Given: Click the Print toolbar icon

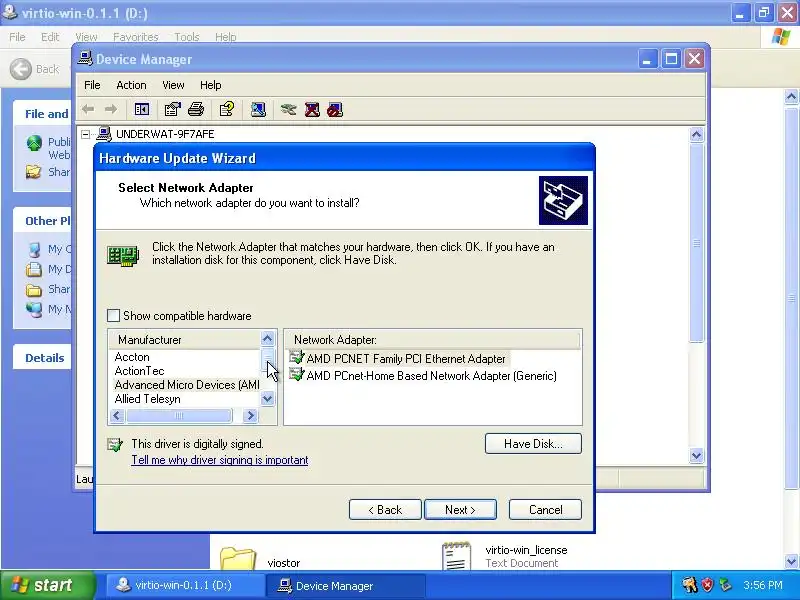Looking at the screenshot, I should 196,109.
